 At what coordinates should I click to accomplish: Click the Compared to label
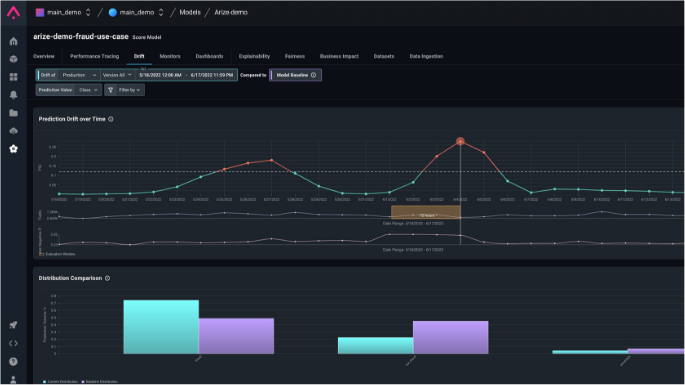tap(253, 75)
